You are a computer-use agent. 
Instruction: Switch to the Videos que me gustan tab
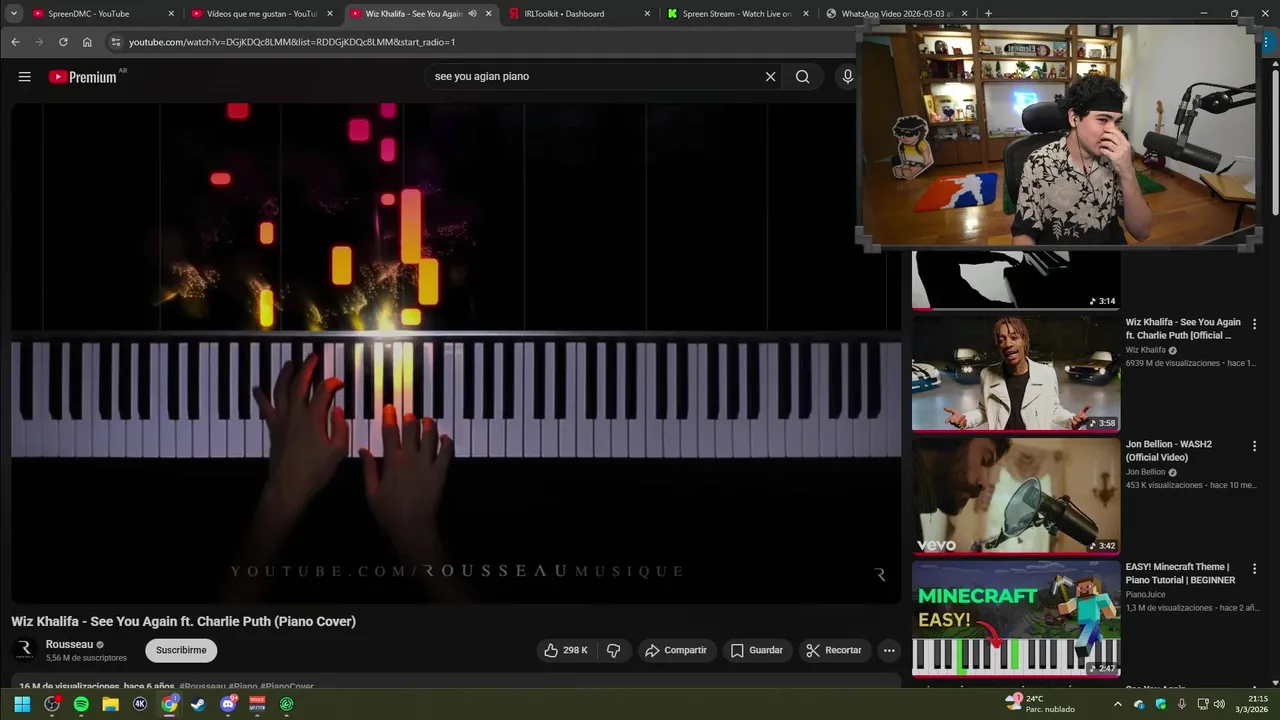point(260,14)
